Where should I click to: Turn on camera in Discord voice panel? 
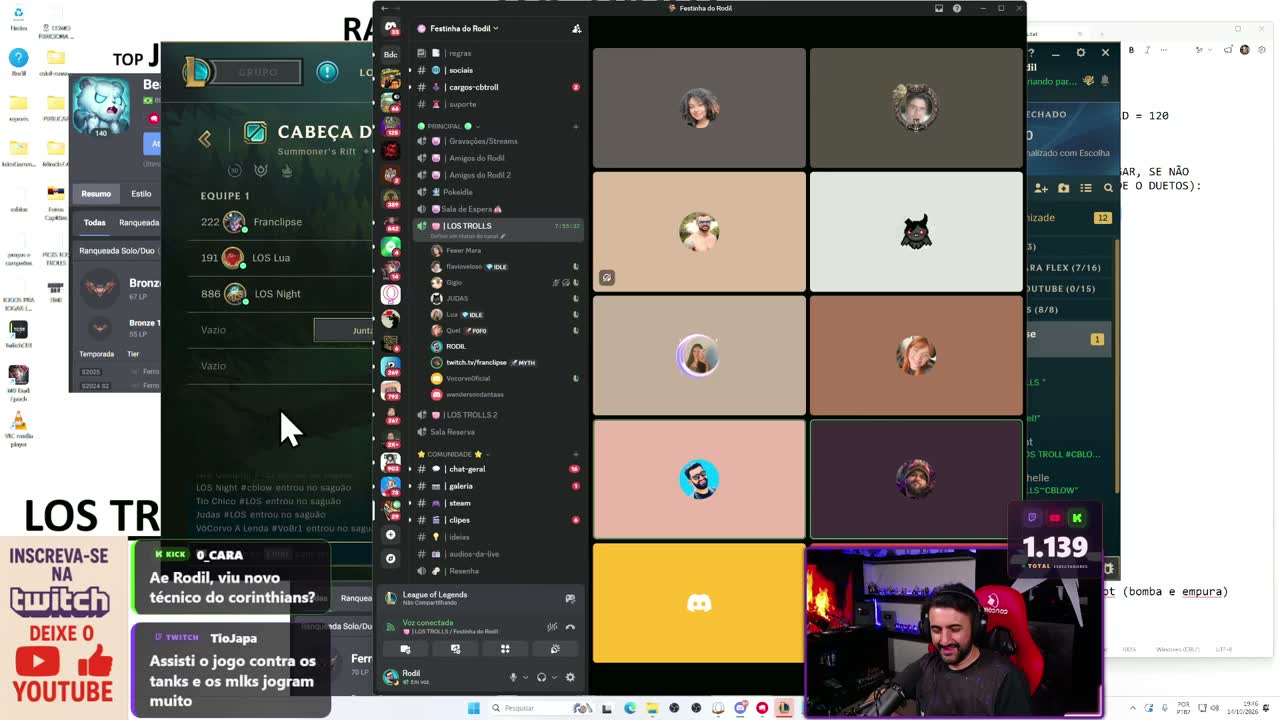coord(405,649)
